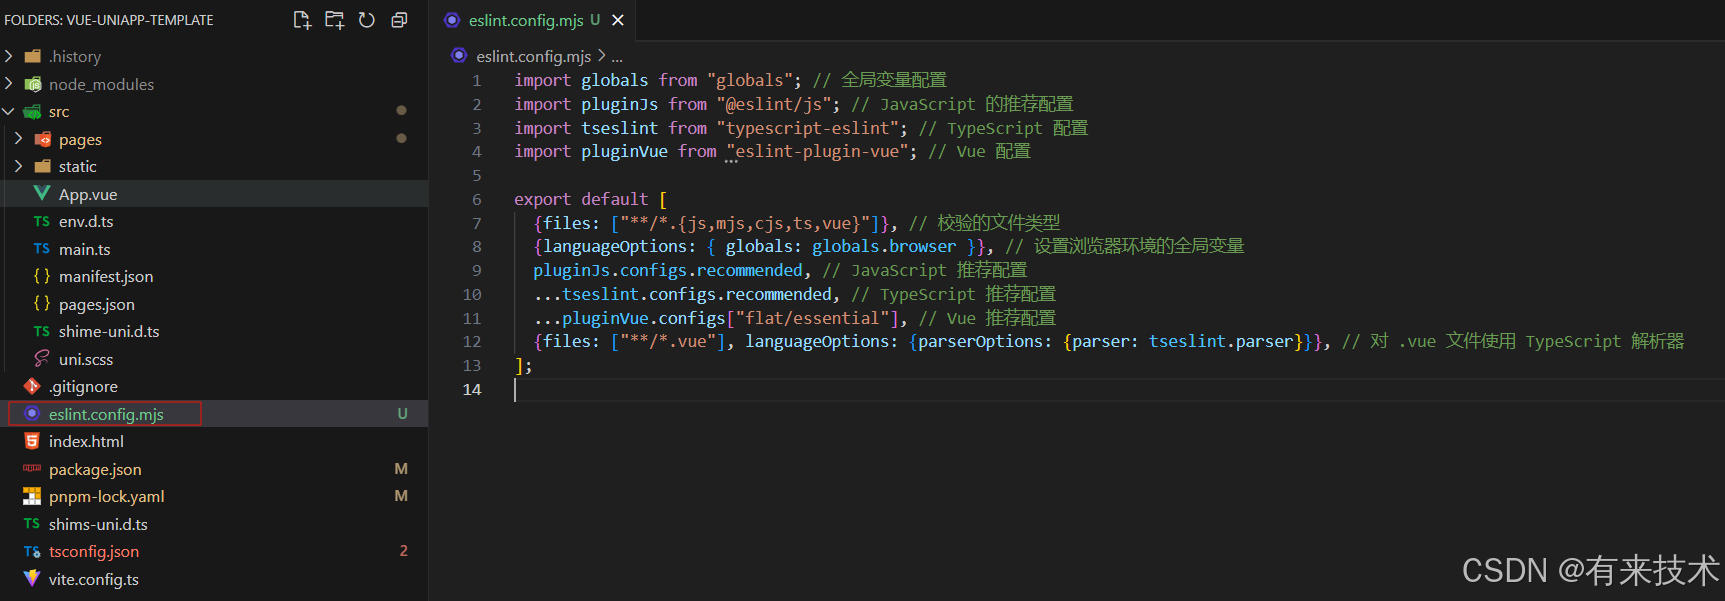Viewport: 1725px width, 601px height.
Task: Refresh the explorer with the refresh icon
Action: 367,20
